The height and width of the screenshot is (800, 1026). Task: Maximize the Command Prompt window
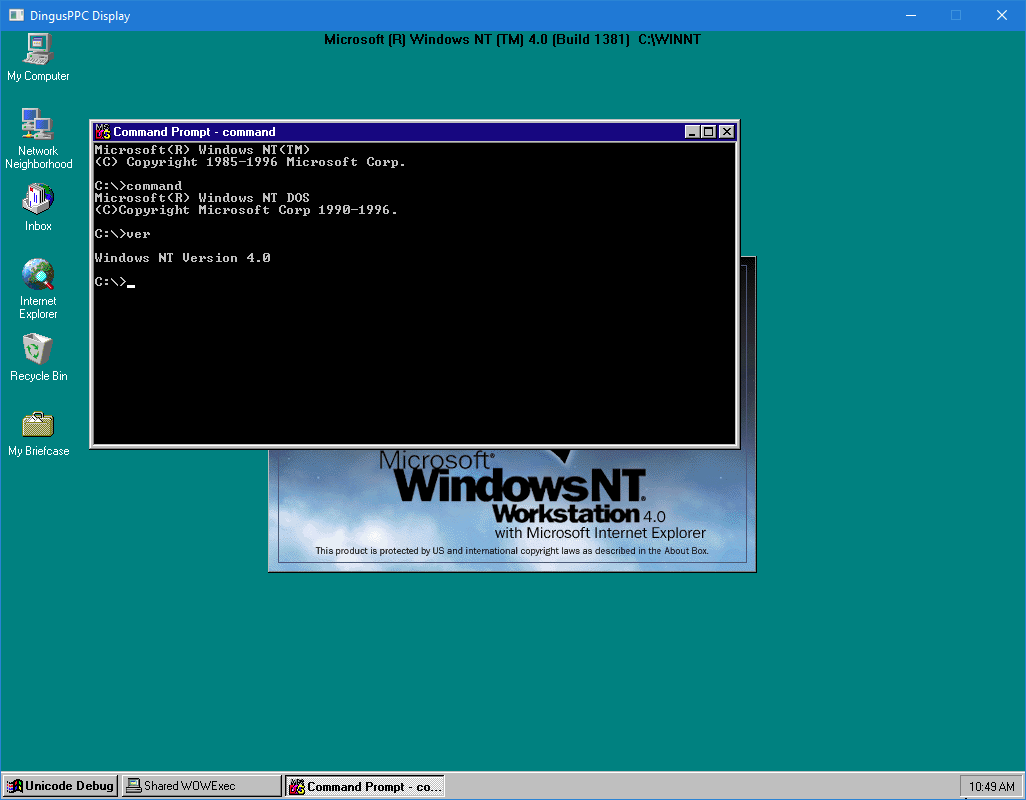coord(709,131)
